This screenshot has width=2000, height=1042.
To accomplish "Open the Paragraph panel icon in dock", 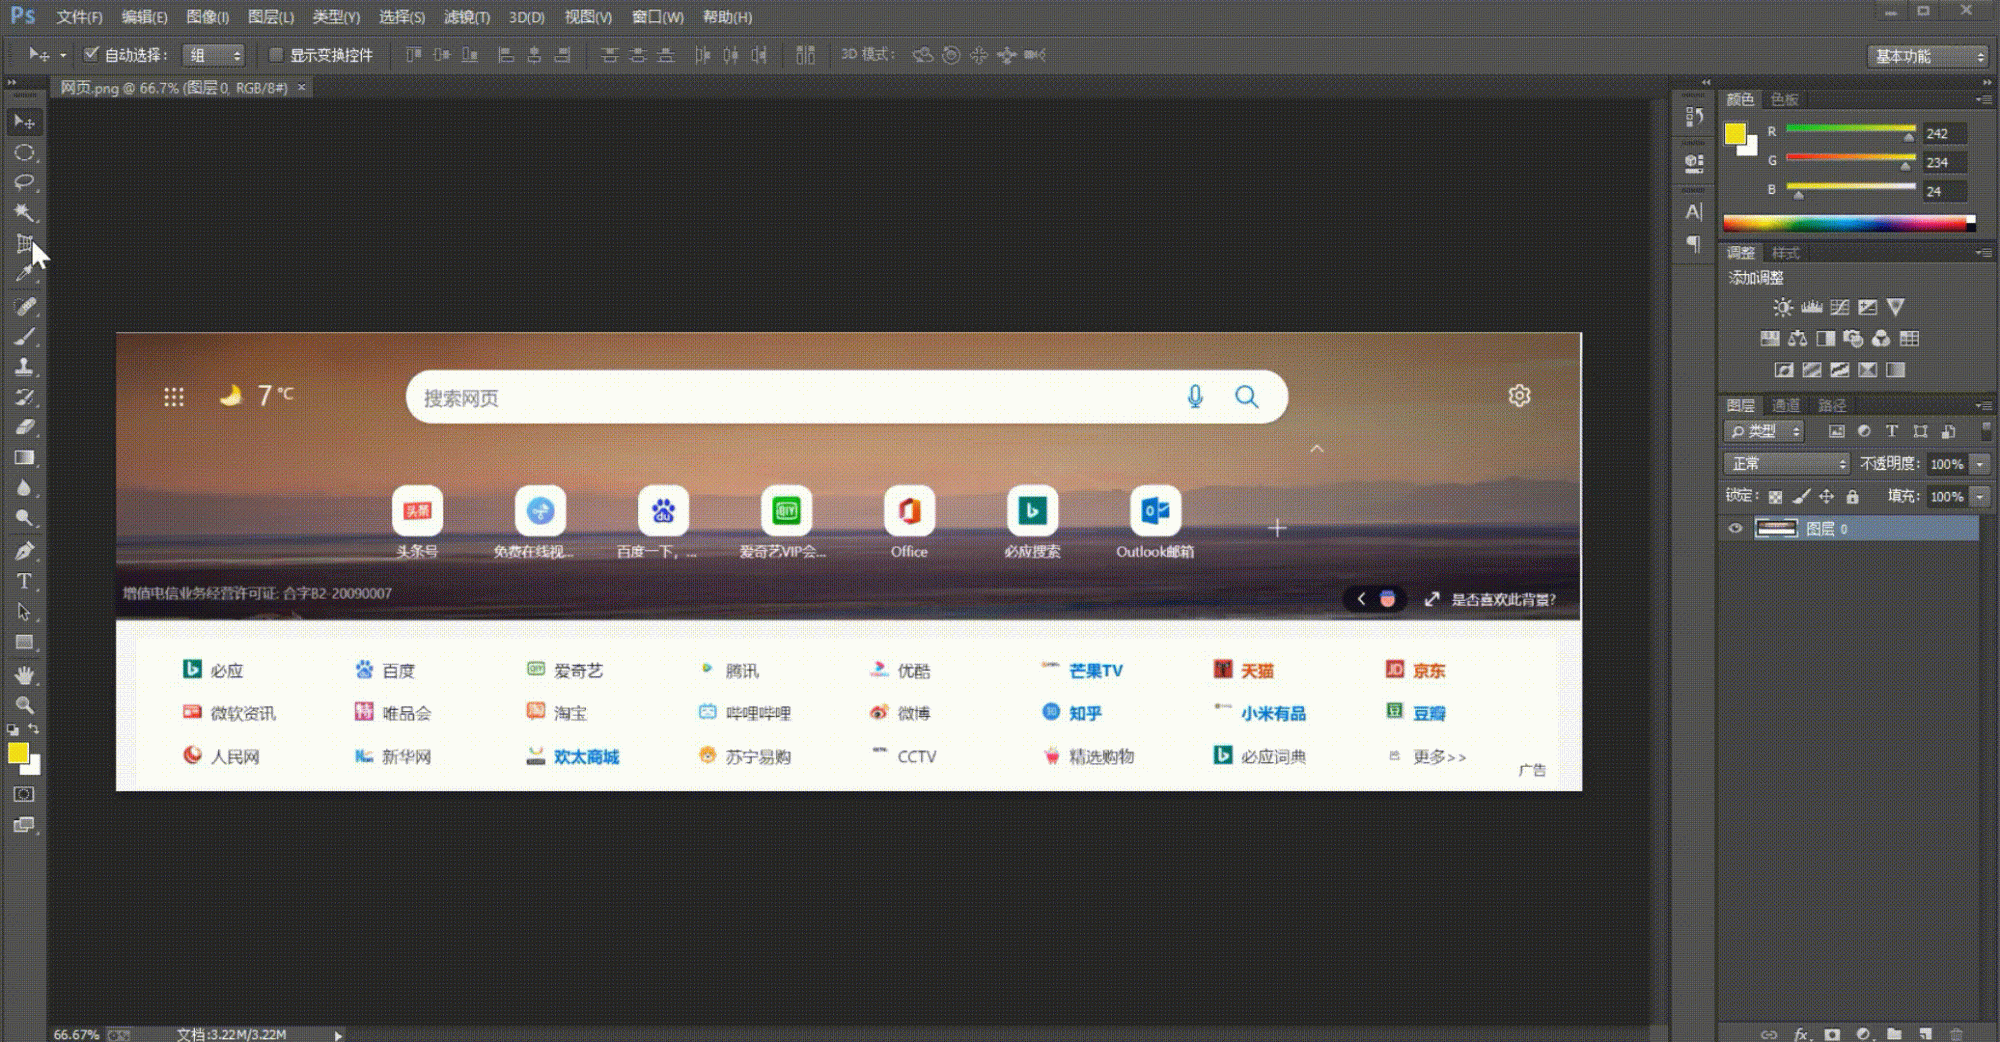I will 1694,243.
